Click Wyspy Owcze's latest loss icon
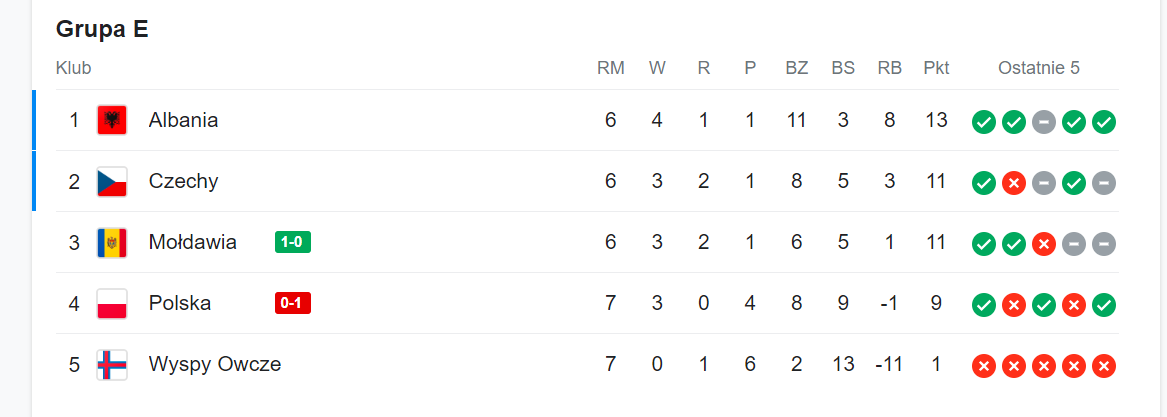Viewport: 1167px width, 417px height. pyautogui.click(x=1104, y=366)
